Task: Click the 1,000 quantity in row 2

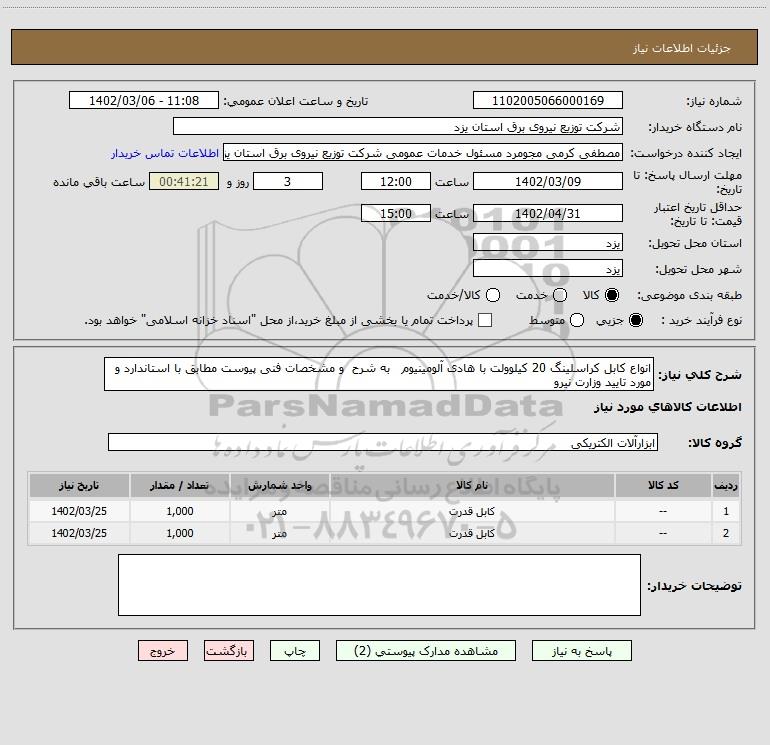Action: (180, 533)
